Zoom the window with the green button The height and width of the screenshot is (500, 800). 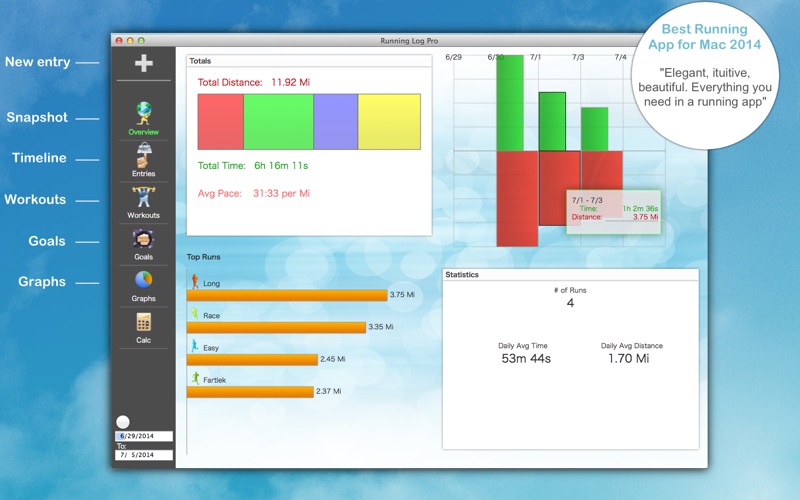141,41
